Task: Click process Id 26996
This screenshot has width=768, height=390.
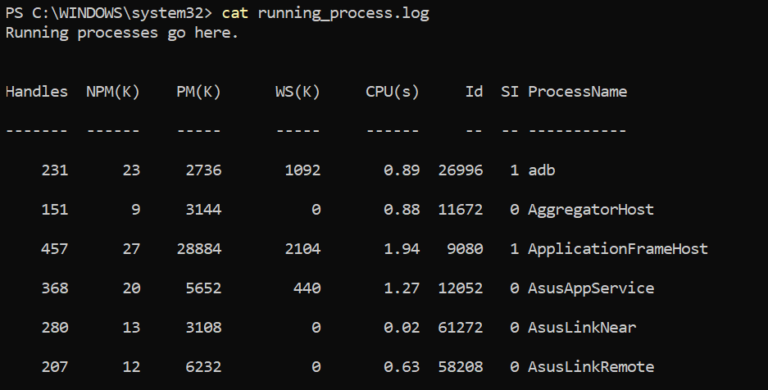Action: tap(460, 170)
